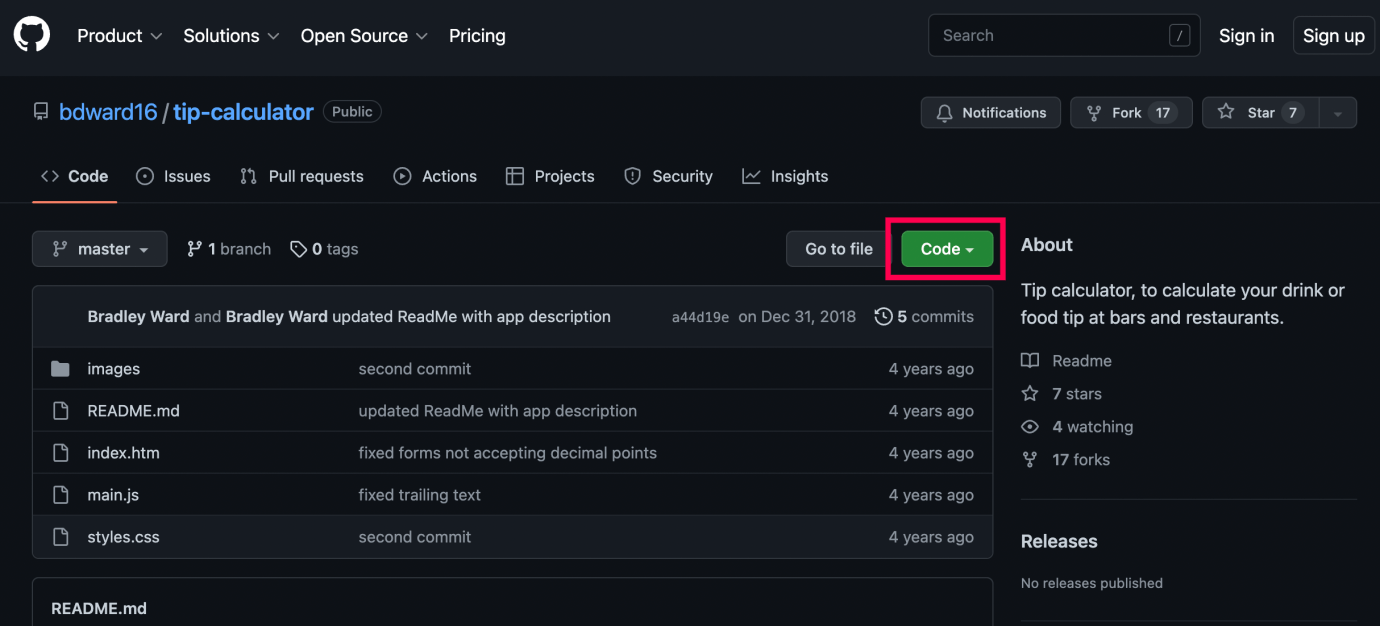Click the GitHub logo icon
The width and height of the screenshot is (1380, 626).
point(31,33)
